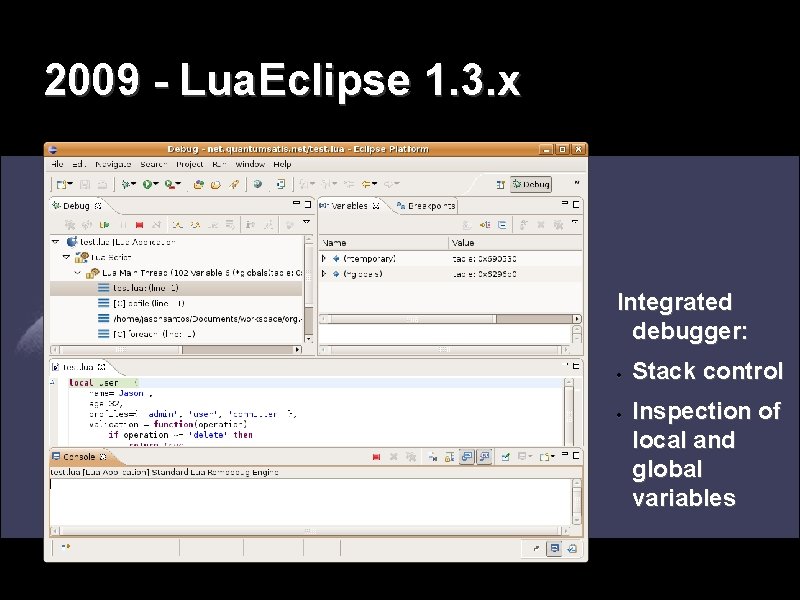Open the web browser globe icon
The height and width of the screenshot is (600, 800).
click(x=258, y=184)
